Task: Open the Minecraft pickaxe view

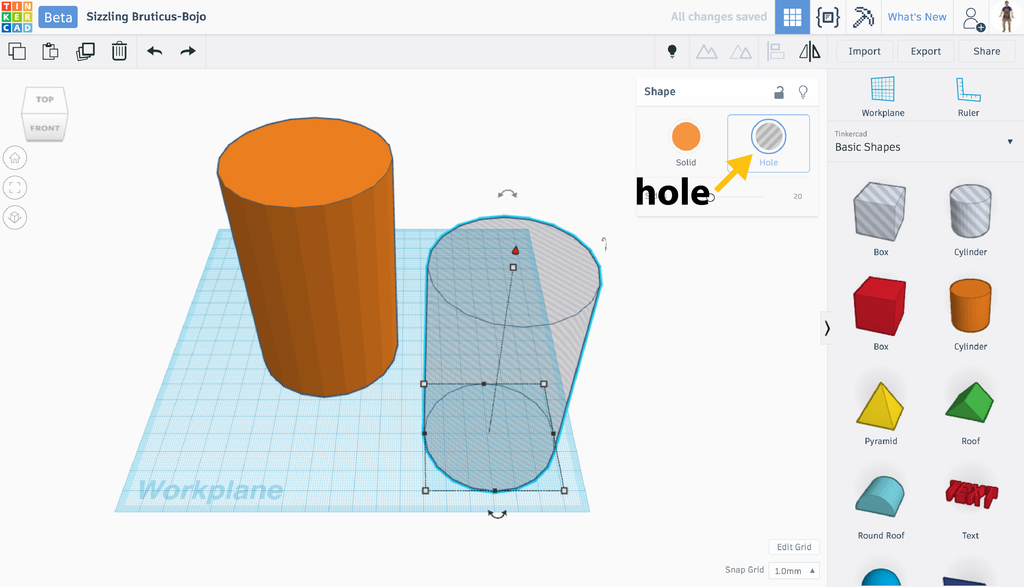Action: (863, 17)
